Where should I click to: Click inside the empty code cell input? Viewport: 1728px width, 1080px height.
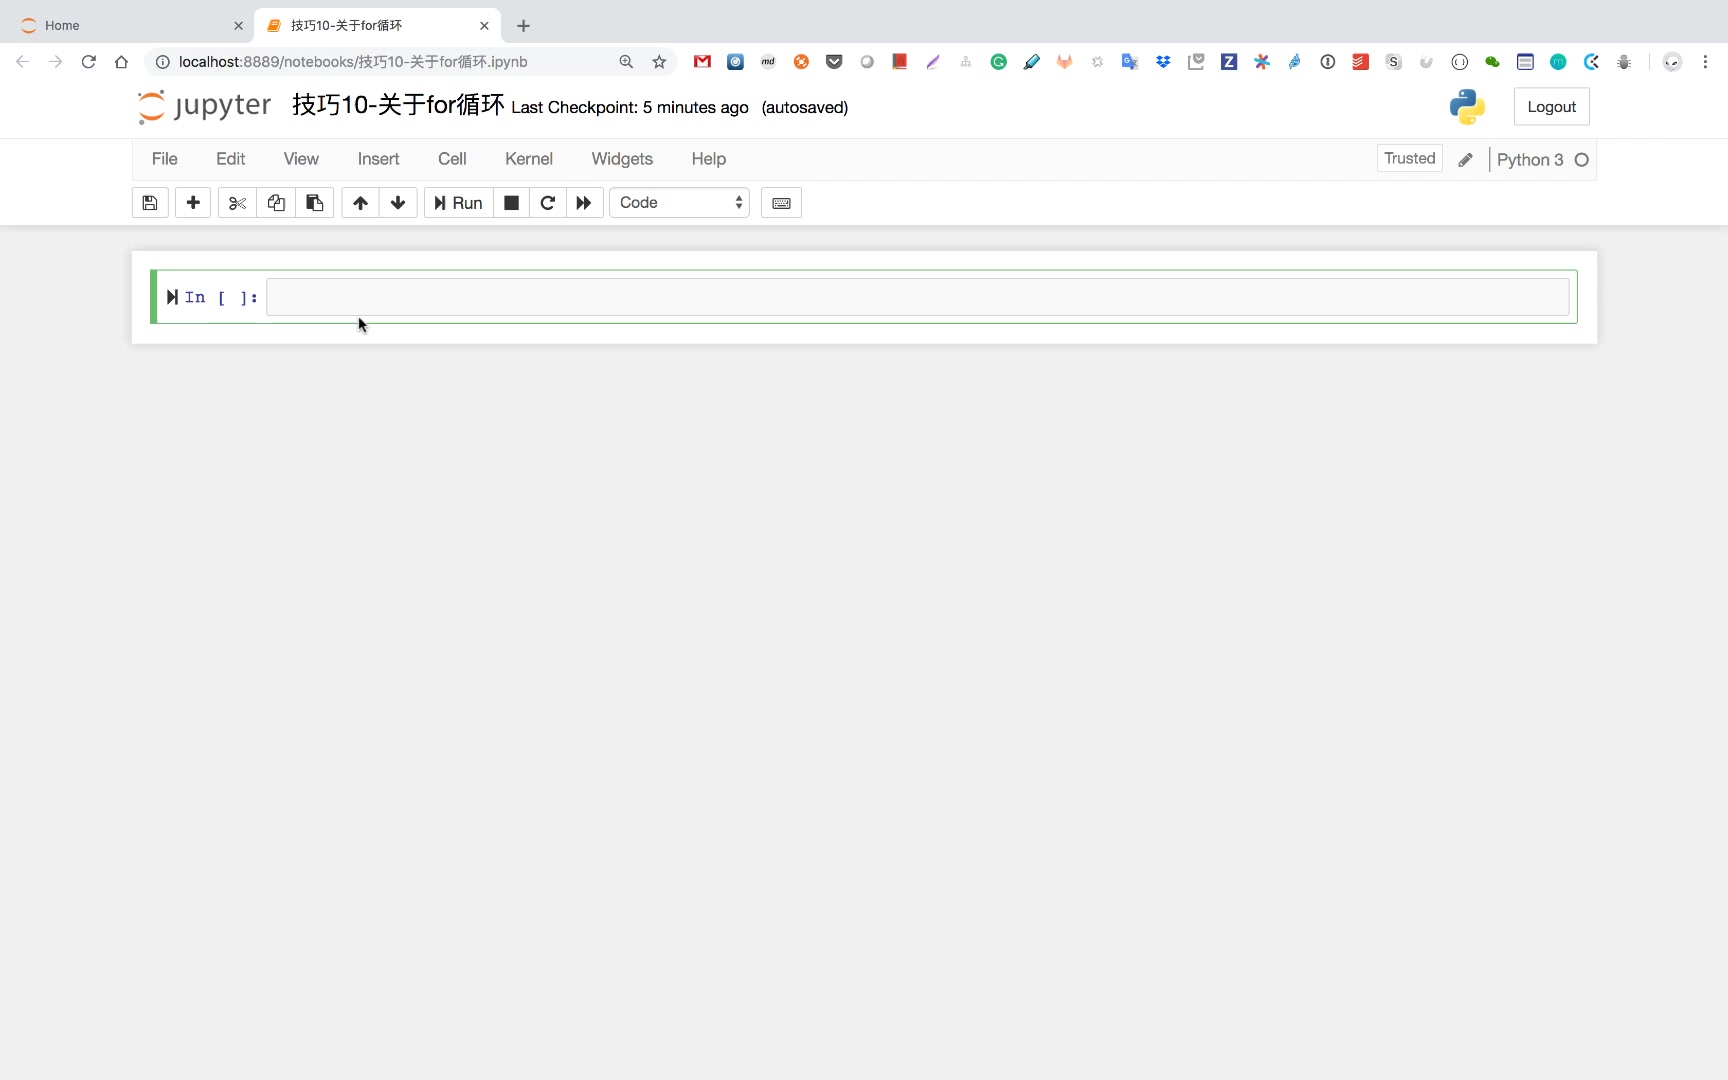916,297
